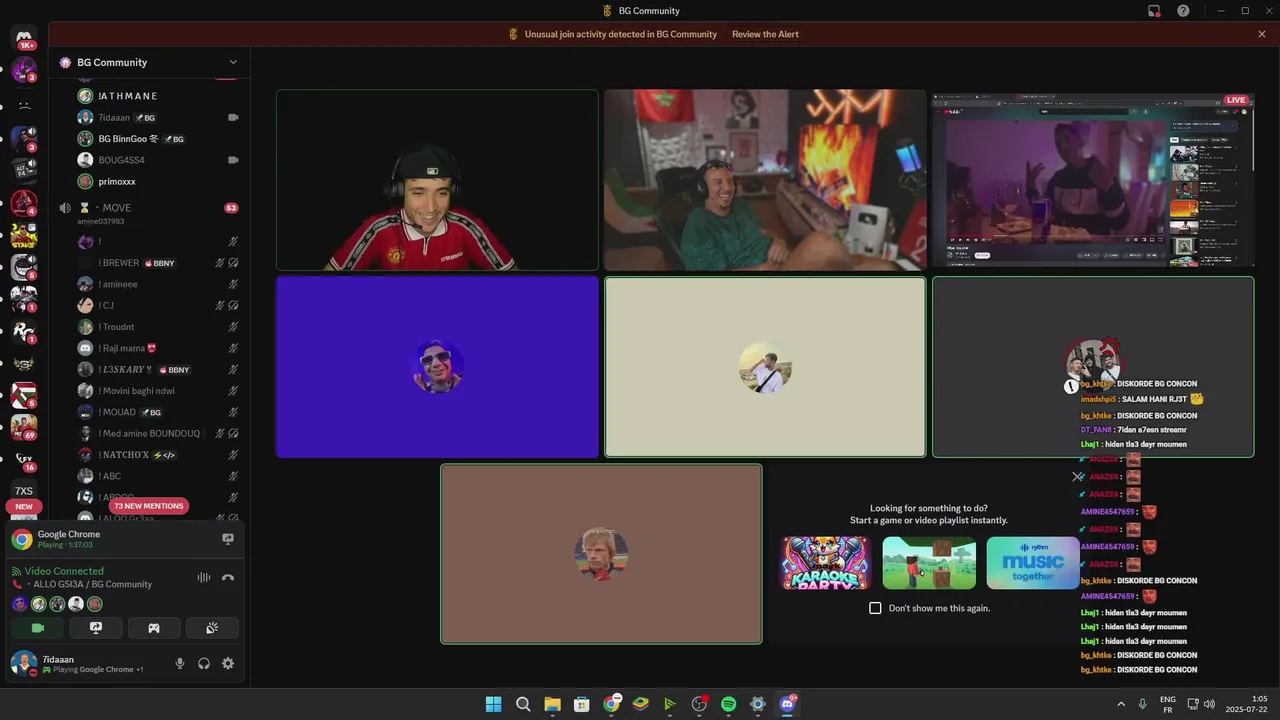Click Review the Alert link
1280x720 pixels.
765,34
